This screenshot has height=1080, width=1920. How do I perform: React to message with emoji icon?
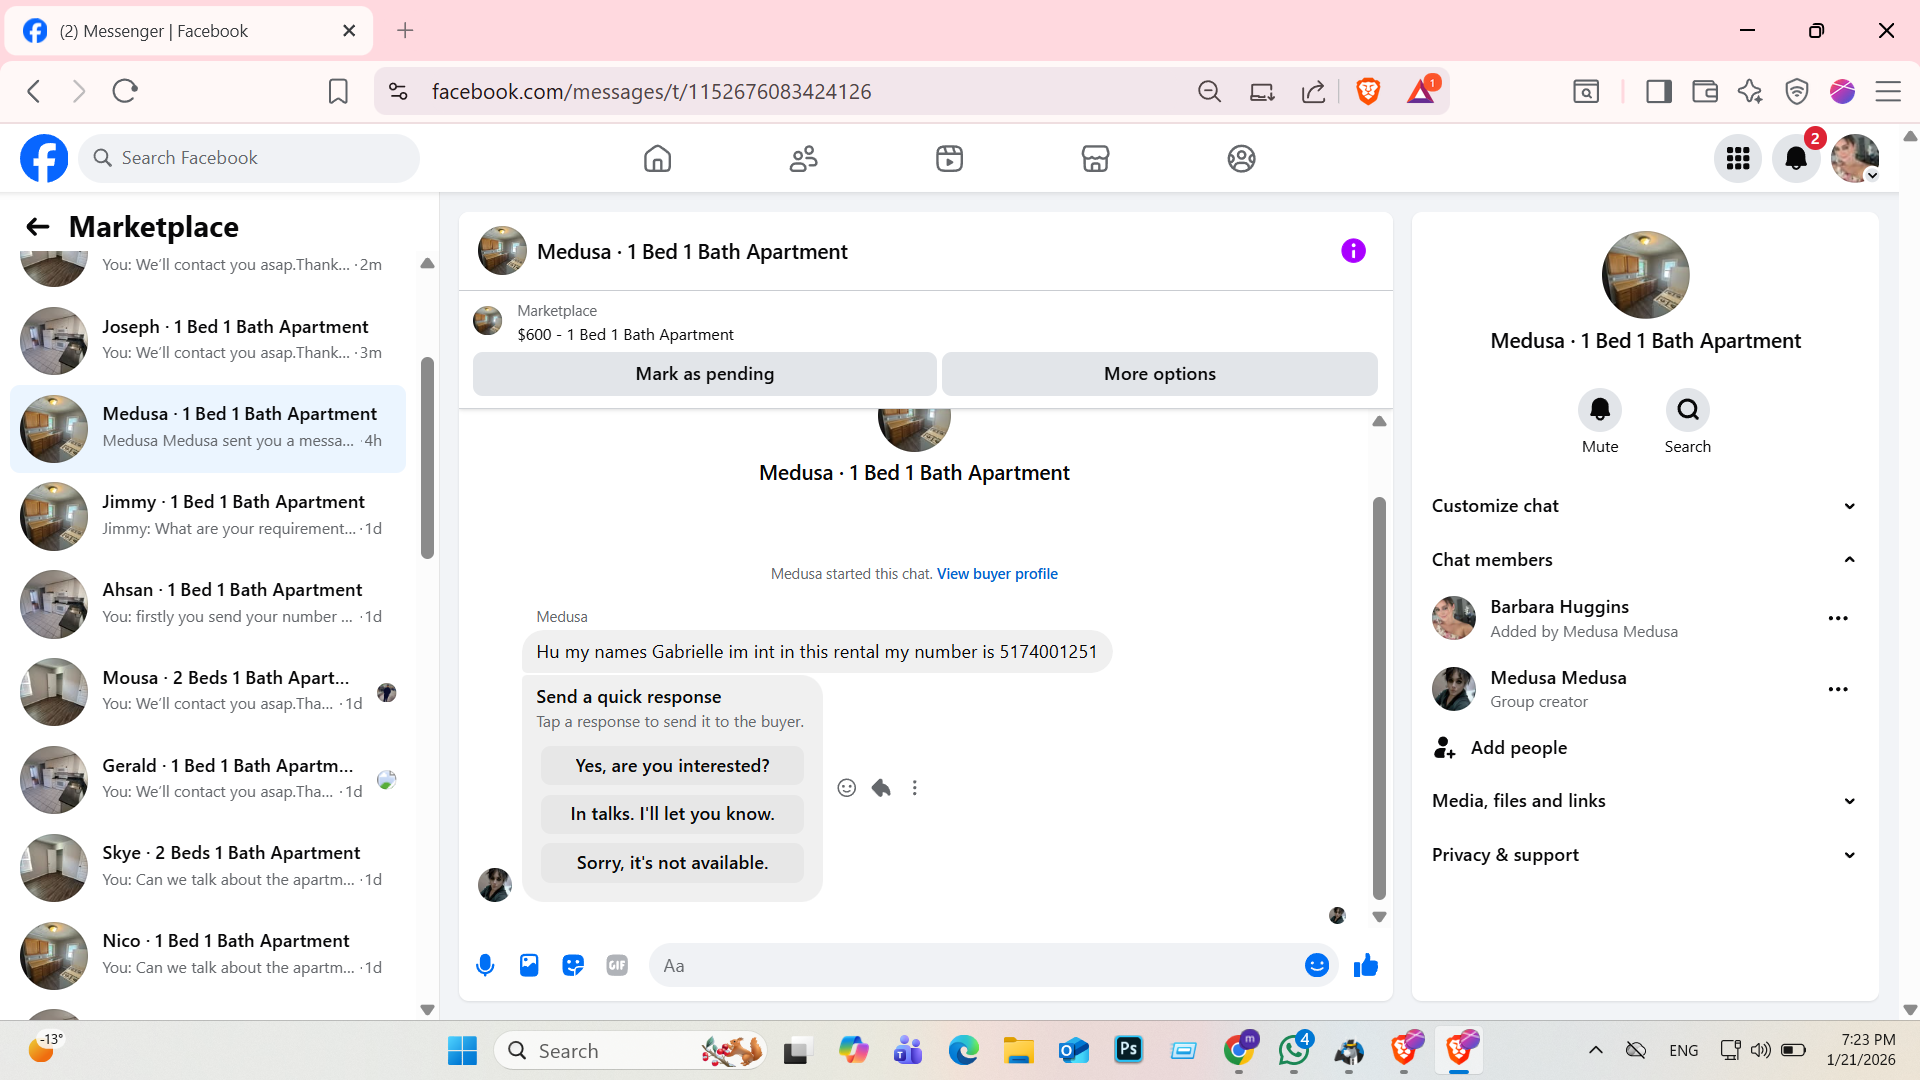coord(846,788)
